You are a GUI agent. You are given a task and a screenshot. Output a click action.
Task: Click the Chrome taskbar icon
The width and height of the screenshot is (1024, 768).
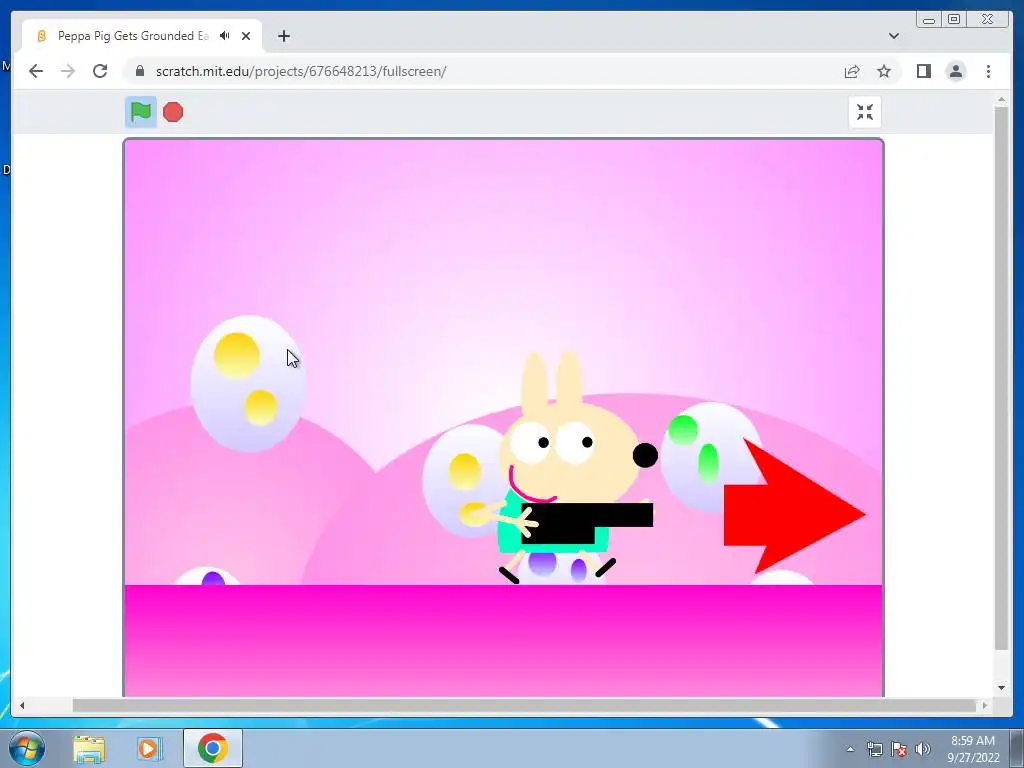[212, 748]
